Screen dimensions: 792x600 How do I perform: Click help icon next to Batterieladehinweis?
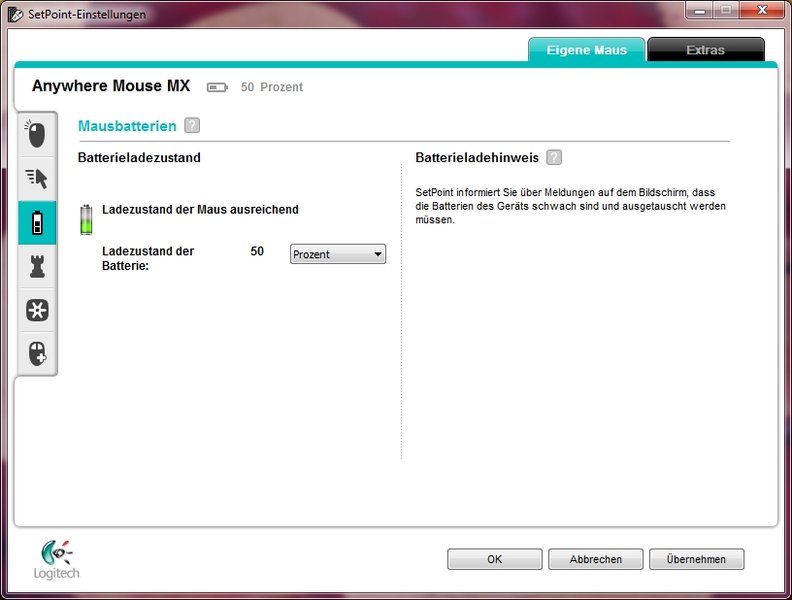(554, 157)
